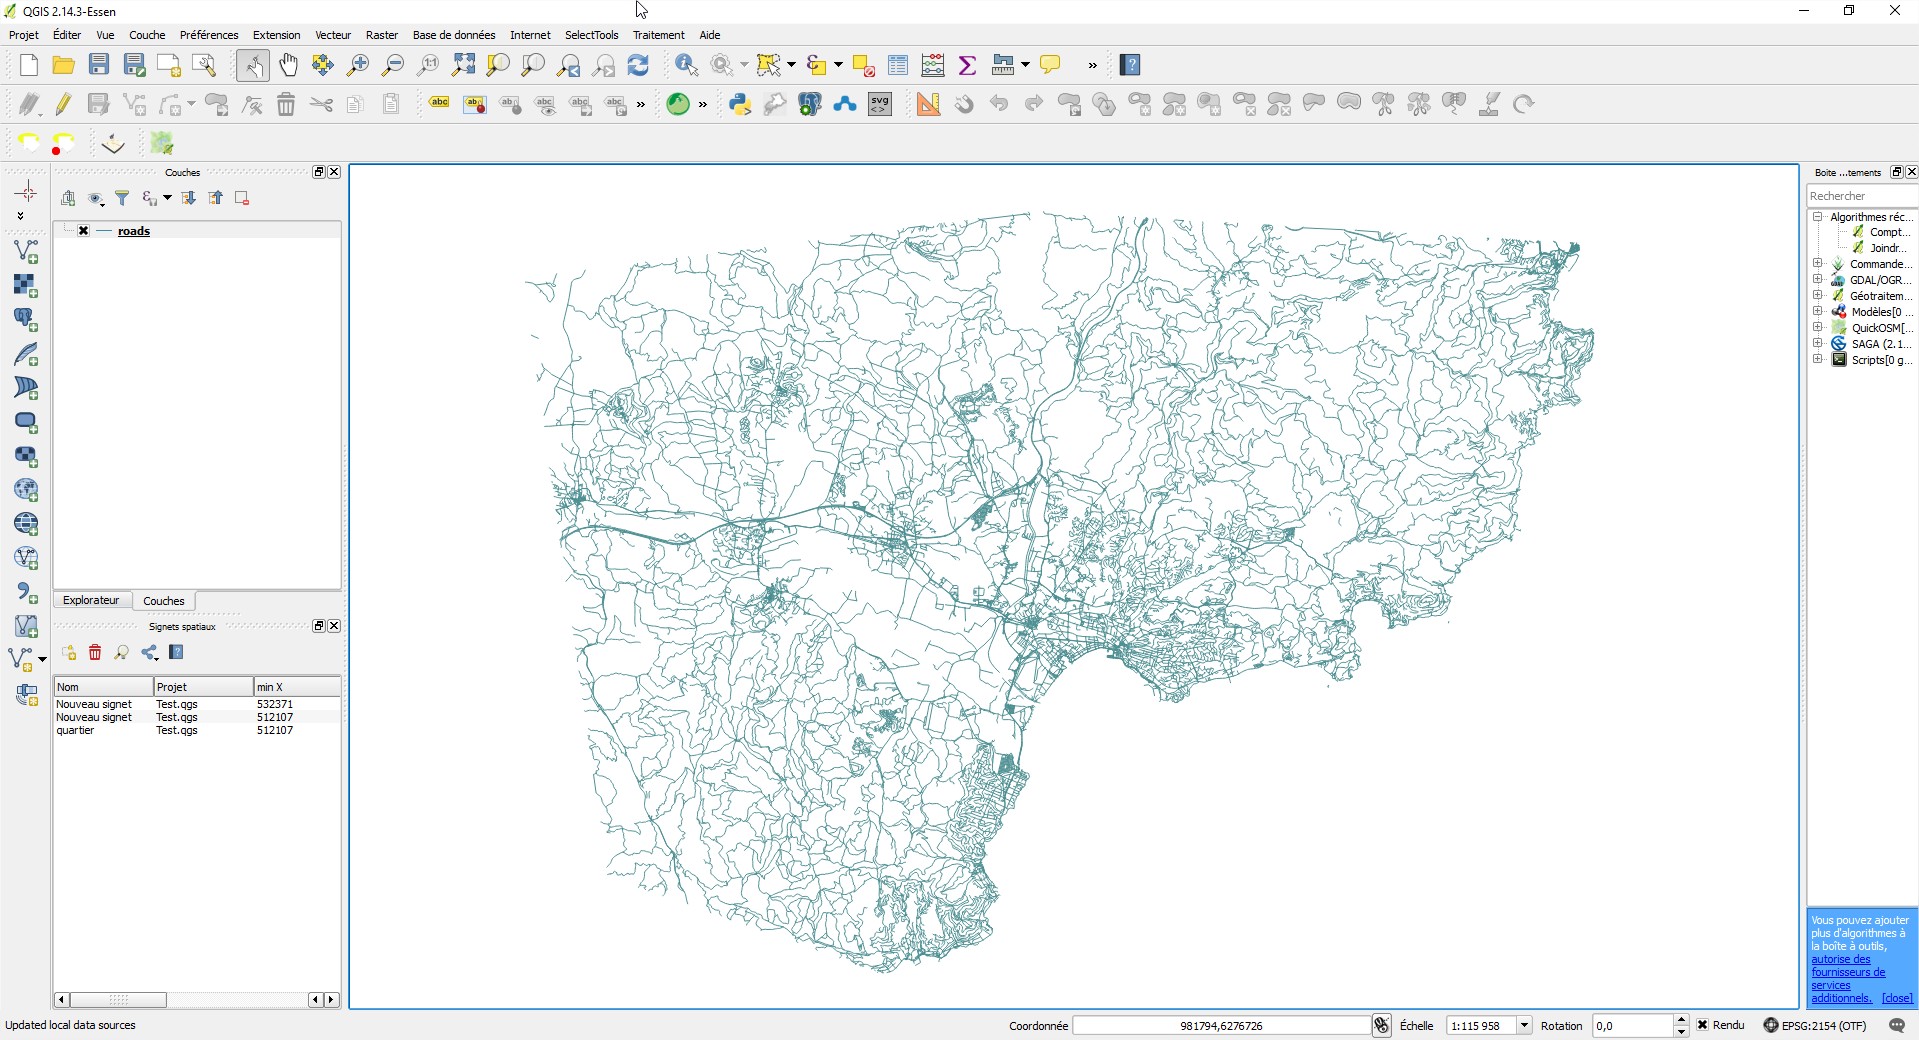The width and height of the screenshot is (1919, 1040).
Task: Open the attribute table icon
Action: click(898, 65)
